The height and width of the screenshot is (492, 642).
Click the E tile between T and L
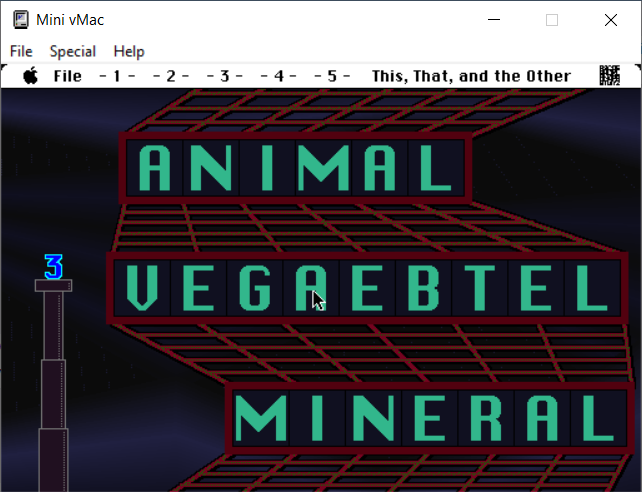click(x=536, y=288)
